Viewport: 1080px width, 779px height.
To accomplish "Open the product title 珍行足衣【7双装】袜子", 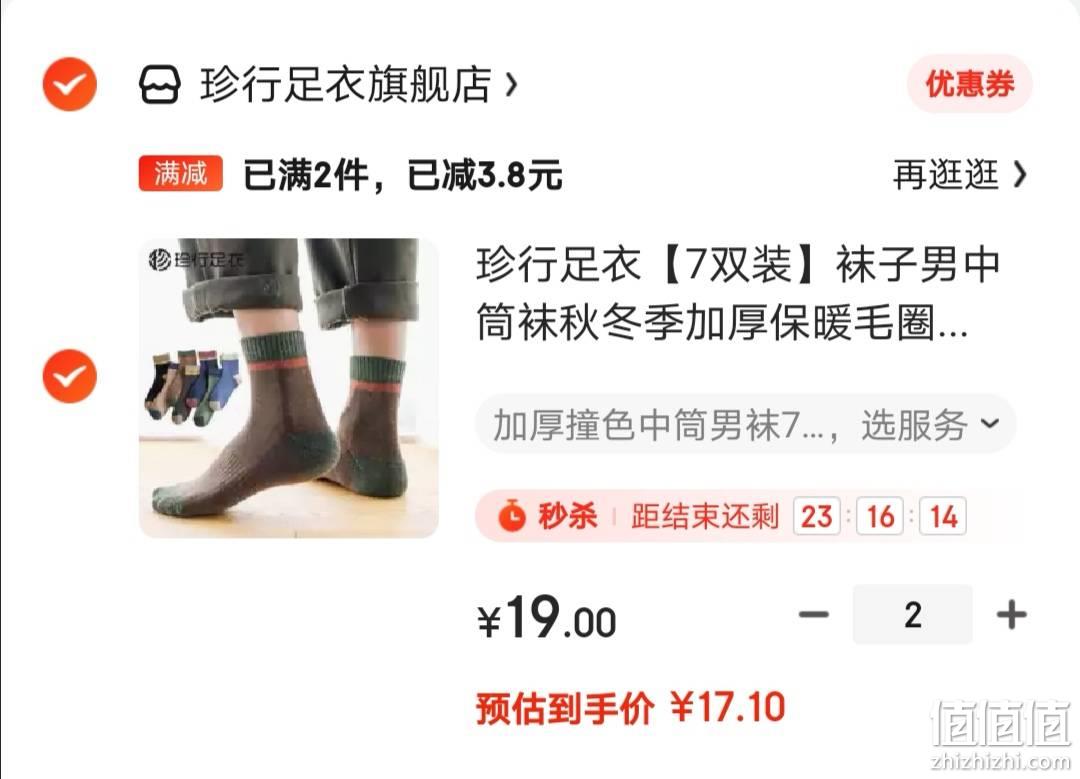I will pyautogui.click(x=738, y=293).
